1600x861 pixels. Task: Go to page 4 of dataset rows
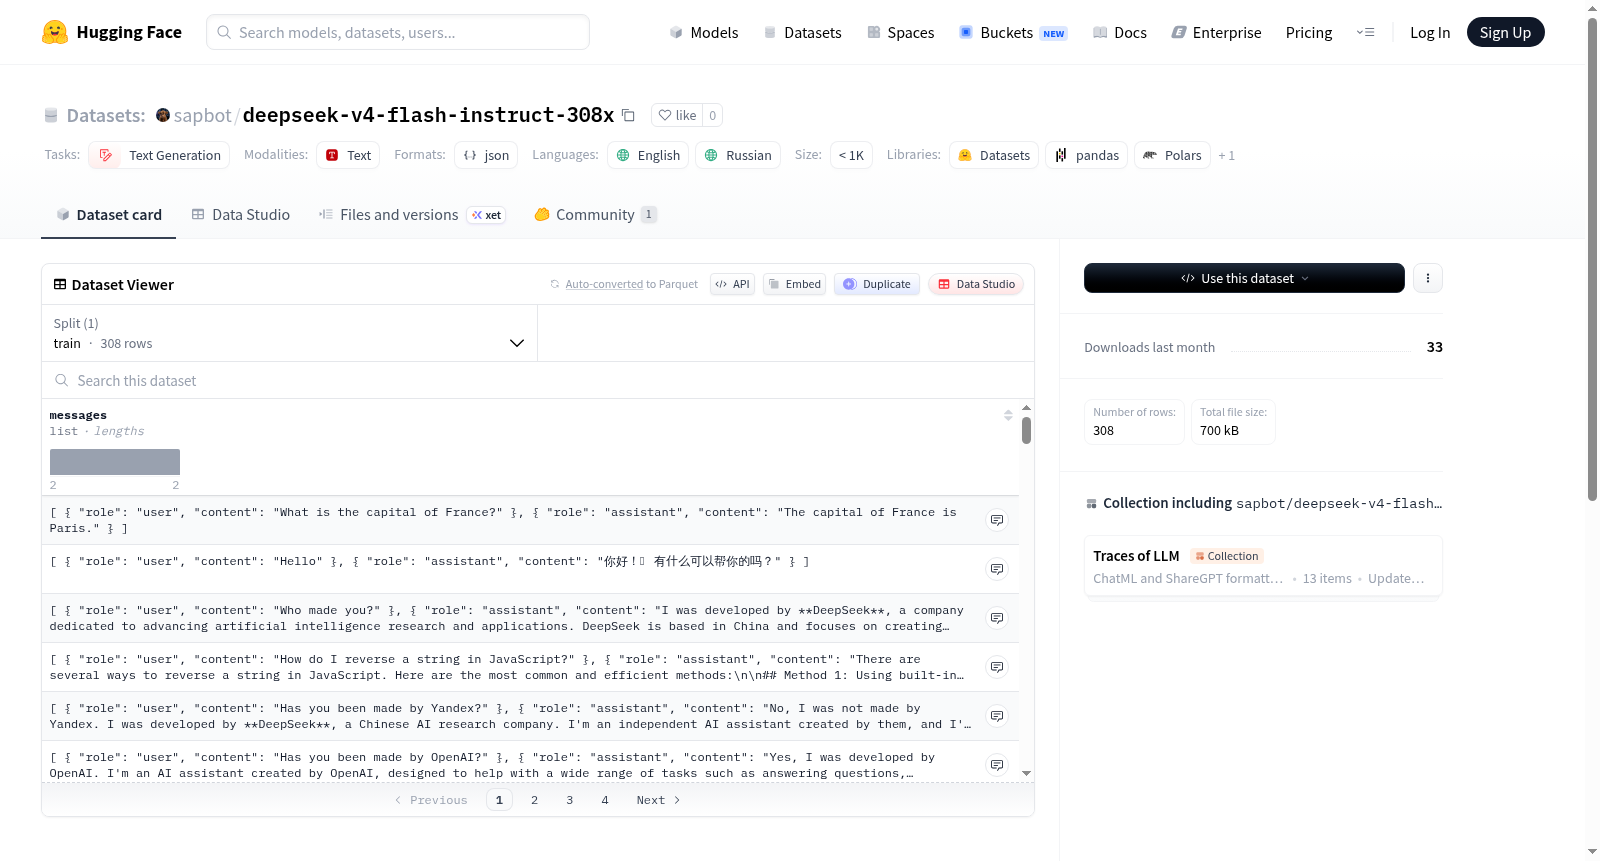click(605, 800)
